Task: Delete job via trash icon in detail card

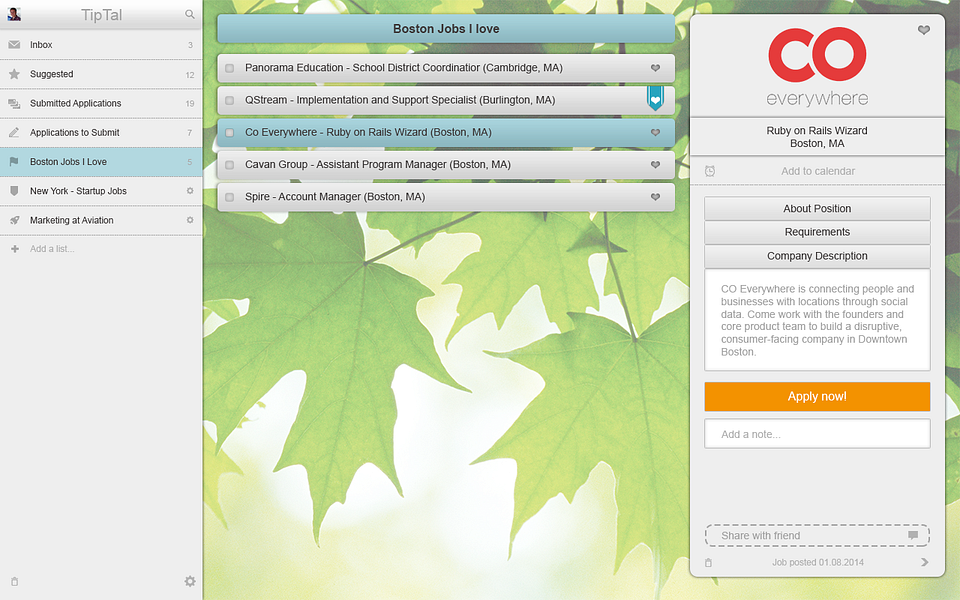Action: 708,563
